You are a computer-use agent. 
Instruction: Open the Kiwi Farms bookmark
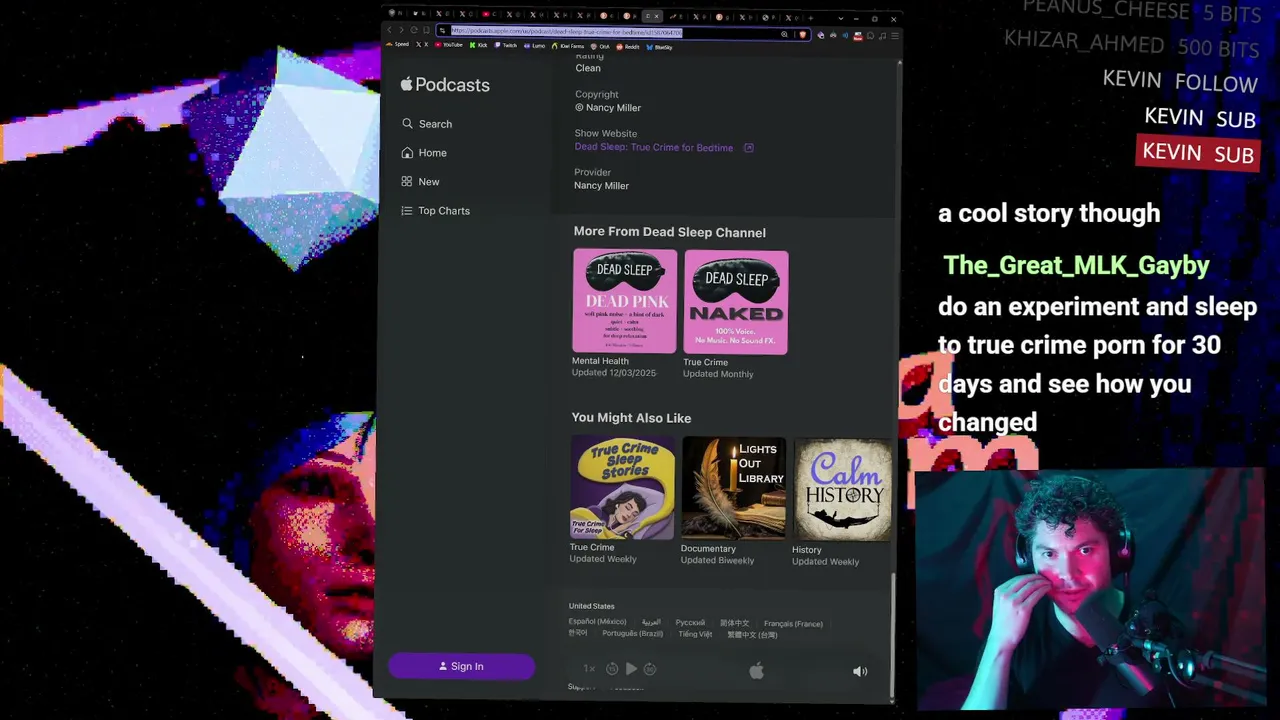[x=568, y=46]
